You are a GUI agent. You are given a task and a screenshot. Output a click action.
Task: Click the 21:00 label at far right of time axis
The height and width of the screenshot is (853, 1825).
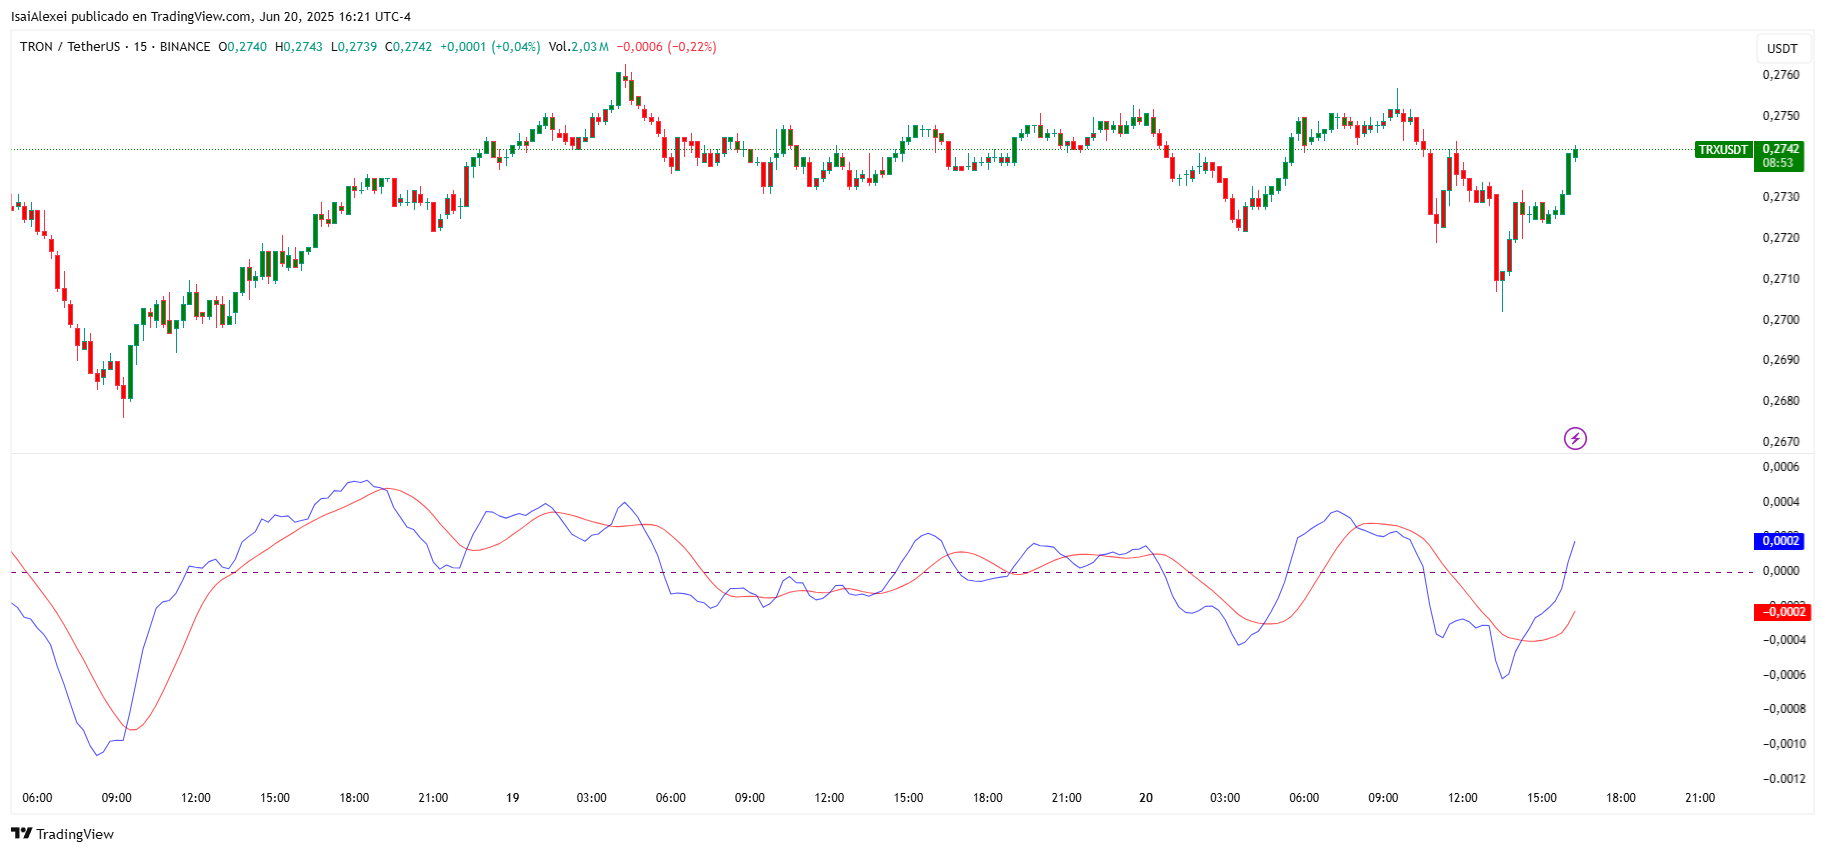(x=1700, y=798)
